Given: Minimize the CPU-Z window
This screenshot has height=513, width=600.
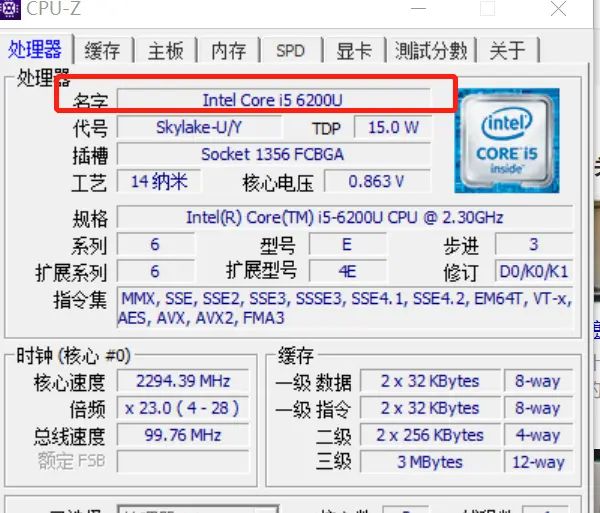Looking at the screenshot, I should pos(418,8).
